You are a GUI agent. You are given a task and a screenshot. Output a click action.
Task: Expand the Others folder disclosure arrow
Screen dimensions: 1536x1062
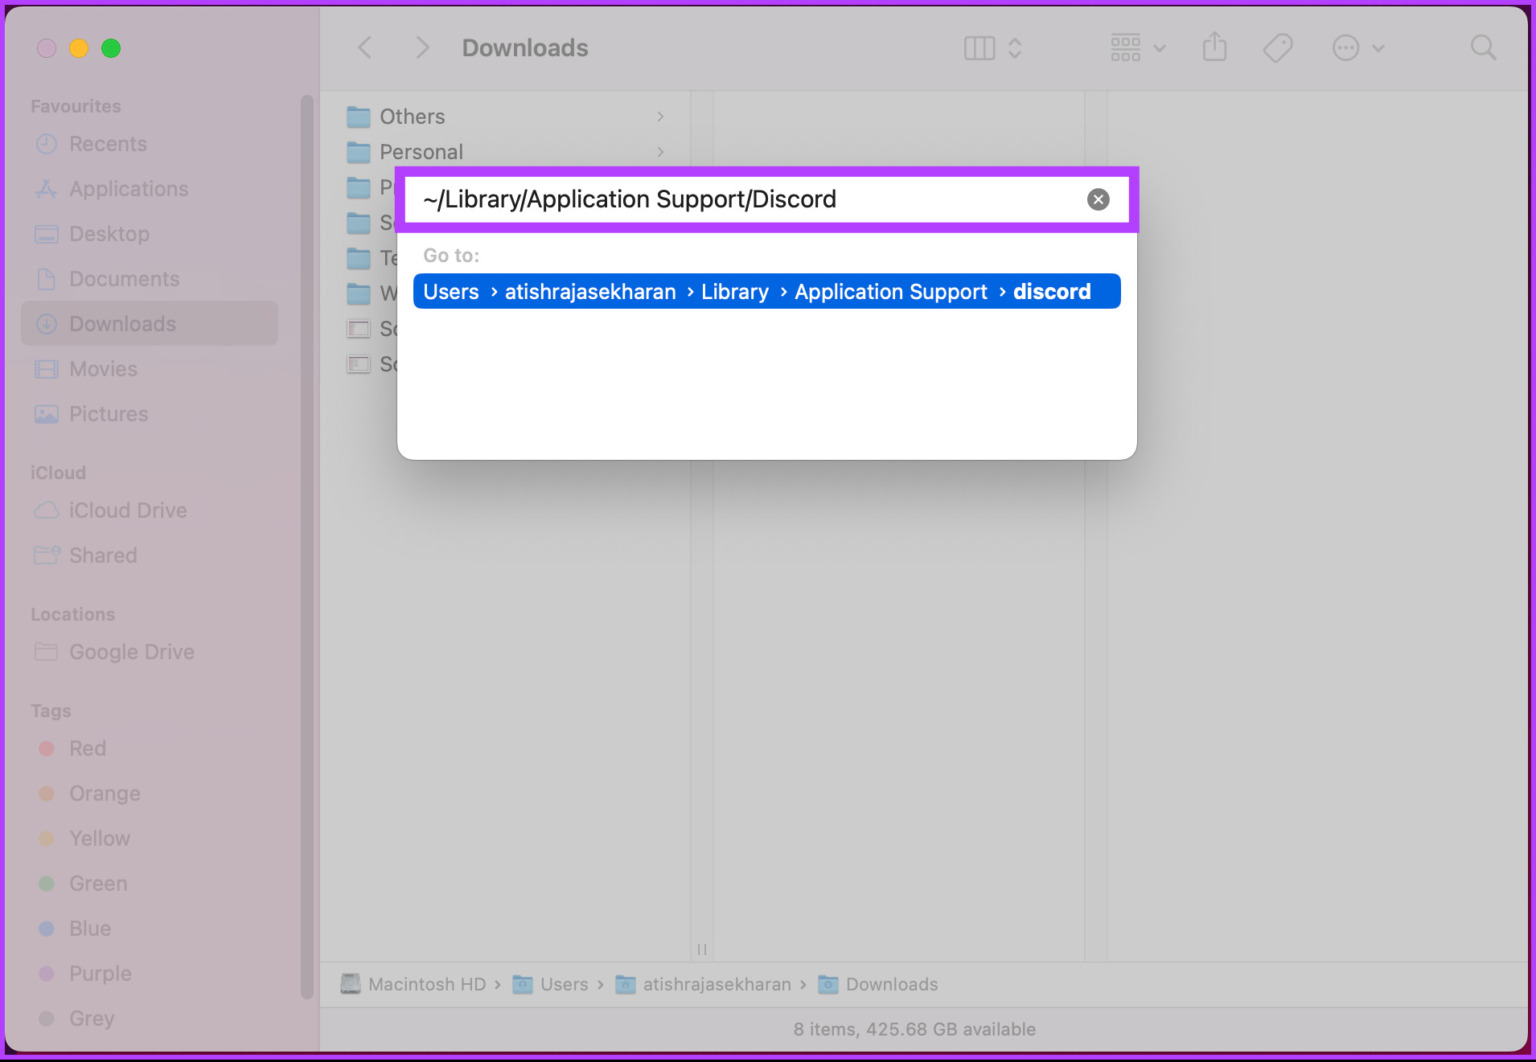point(660,116)
